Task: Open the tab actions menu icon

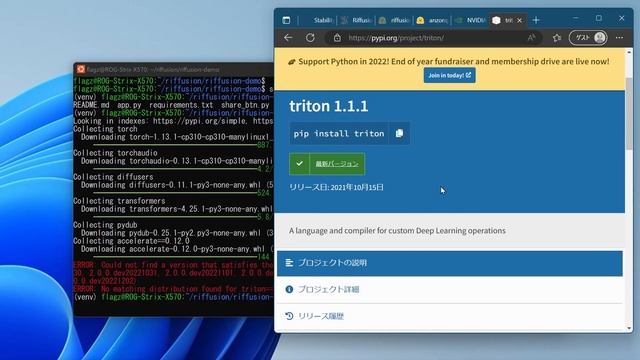Action: click(x=286, y=20)
